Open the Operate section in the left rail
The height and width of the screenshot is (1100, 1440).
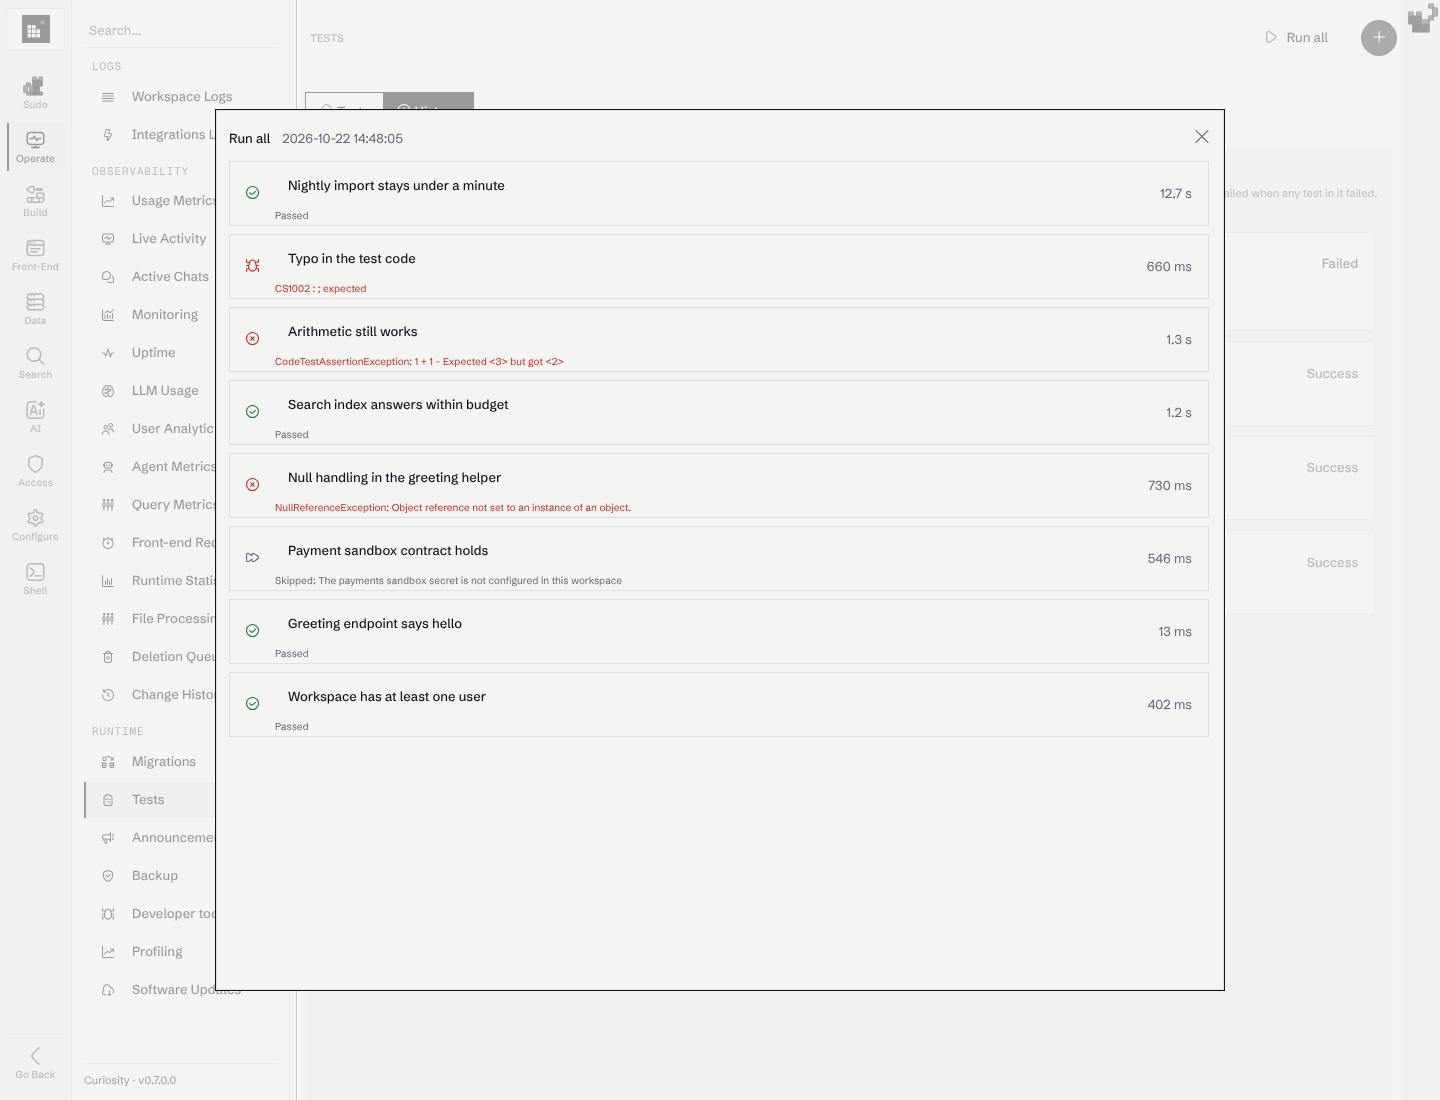click(x=35, y=146)
